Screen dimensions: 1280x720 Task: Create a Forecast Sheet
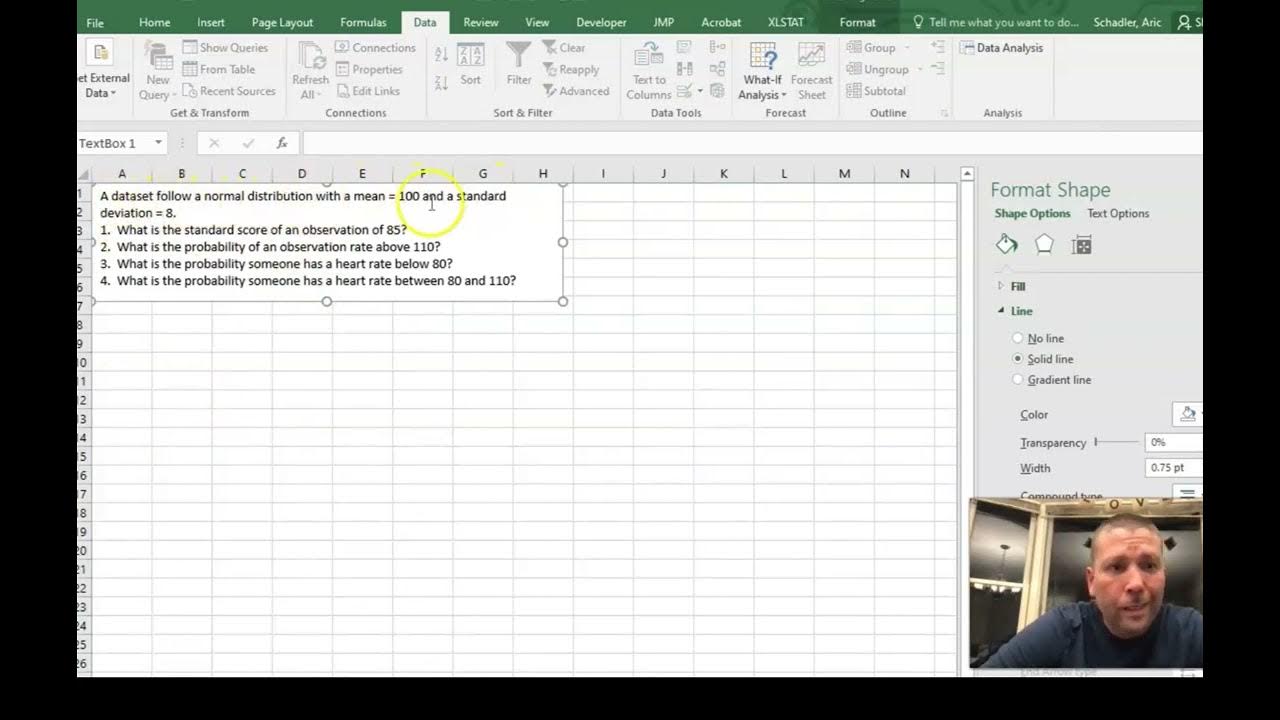811,71
